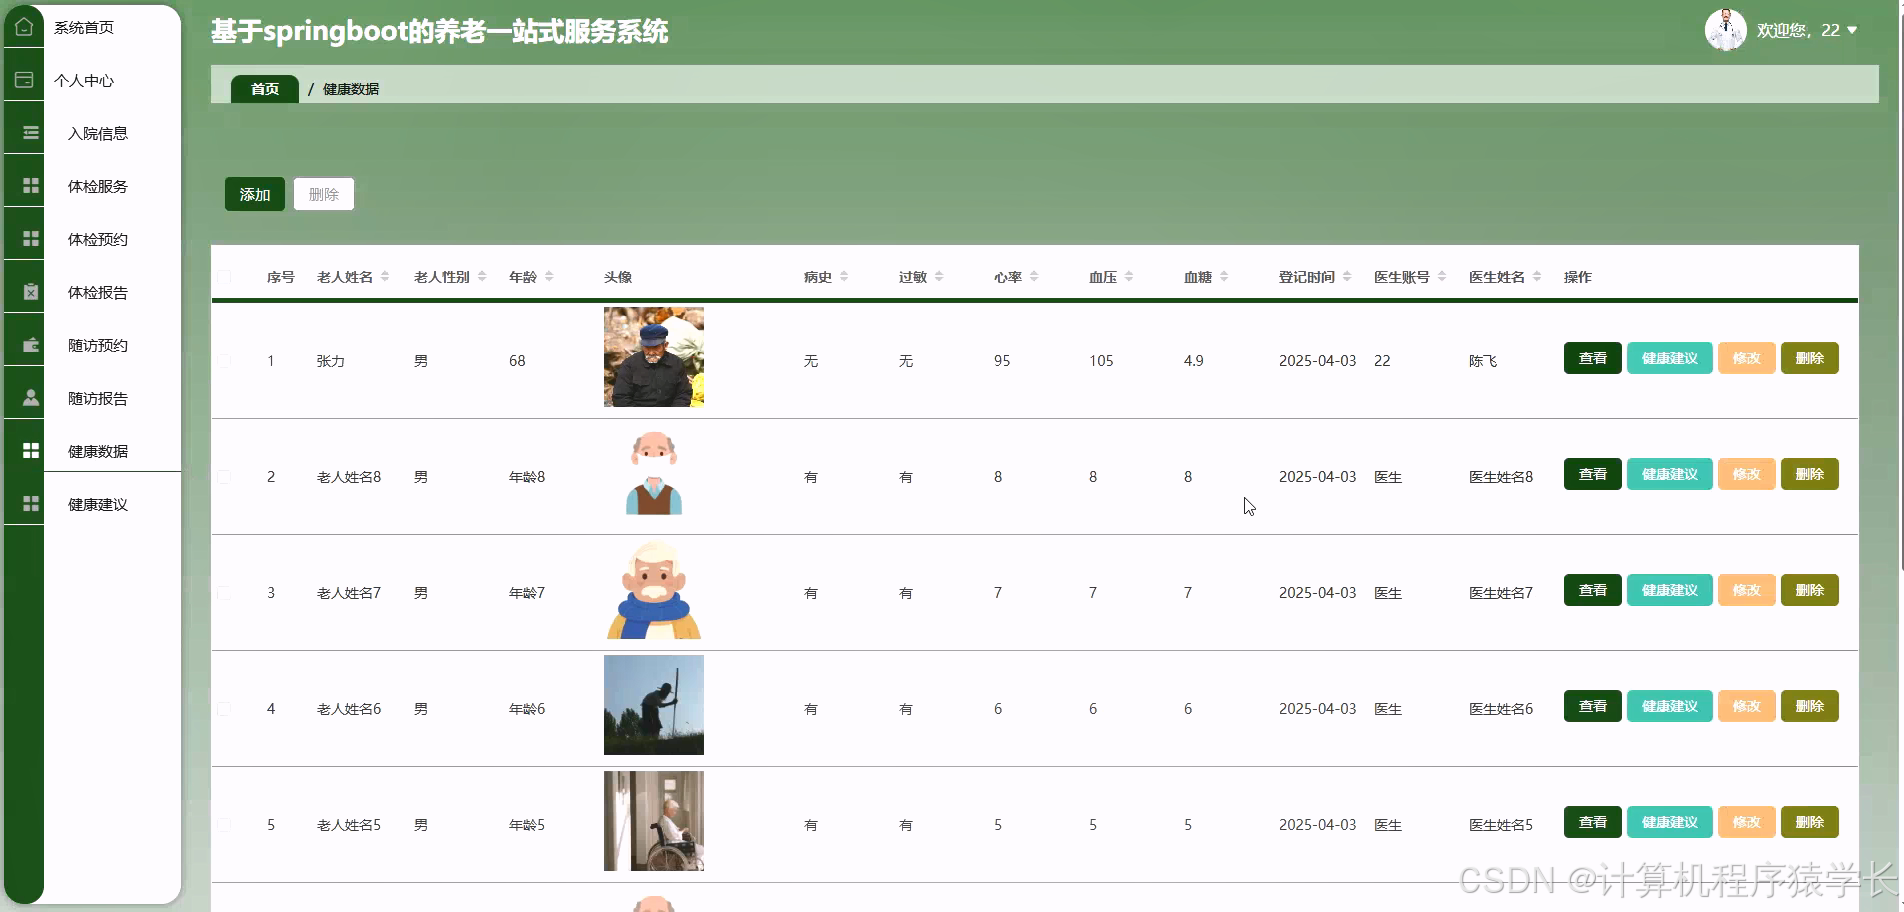Sort by 血压 column arrows
This screenshot has height=912, width=1904.
[1129, 277]
